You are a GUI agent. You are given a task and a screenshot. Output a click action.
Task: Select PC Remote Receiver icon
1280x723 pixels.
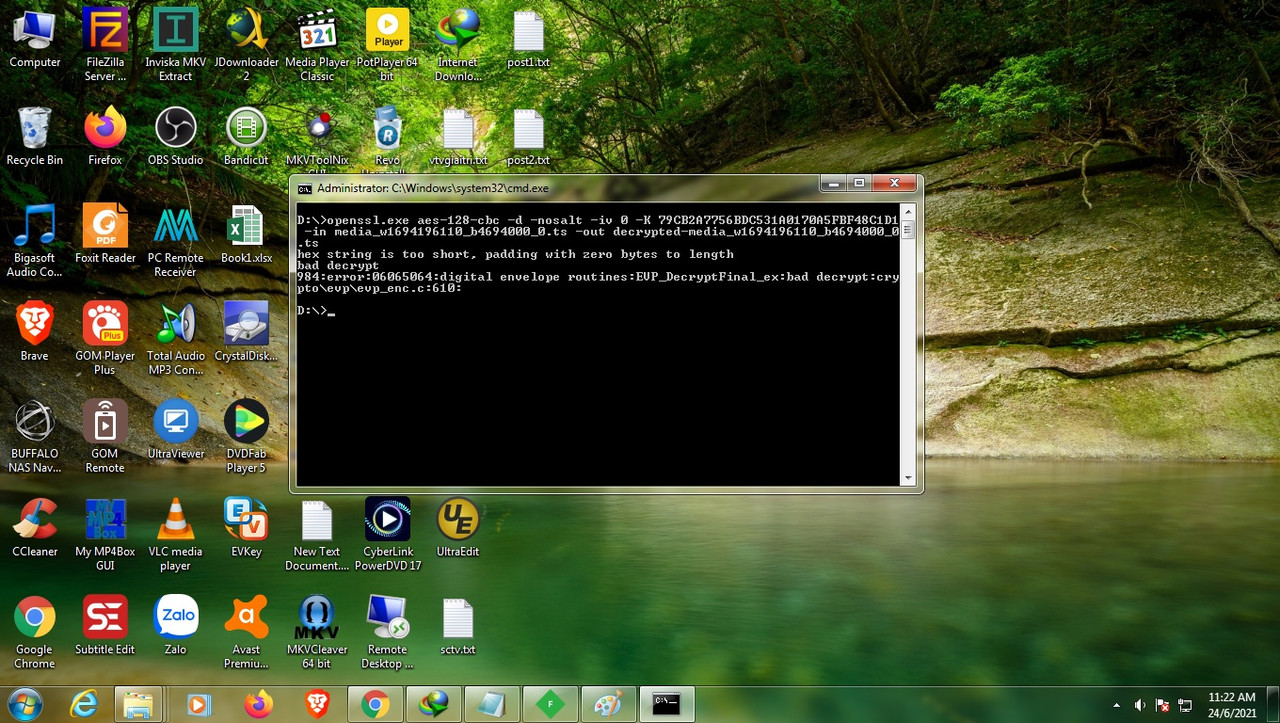[x=175, y=241]
